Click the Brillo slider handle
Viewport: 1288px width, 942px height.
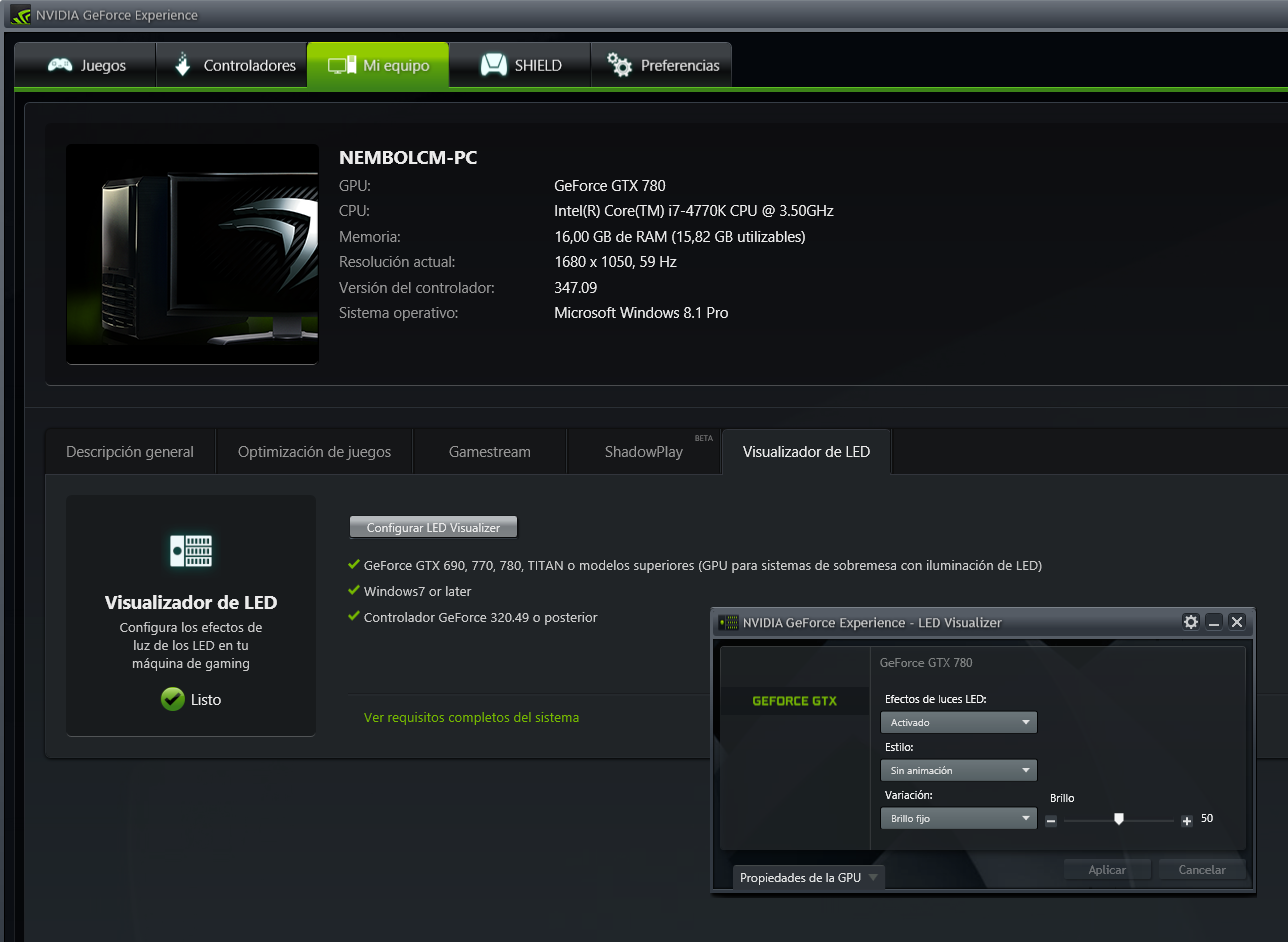(x=1119, y=819)
